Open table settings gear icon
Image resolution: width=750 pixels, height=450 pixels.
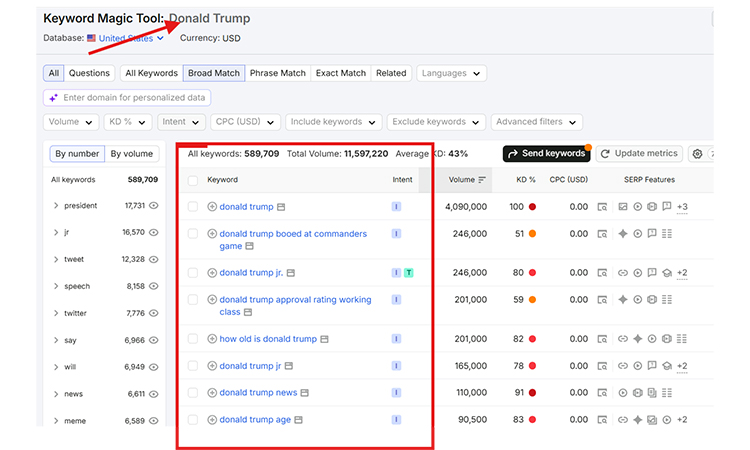pyautogui.click(x=697, y=154)
